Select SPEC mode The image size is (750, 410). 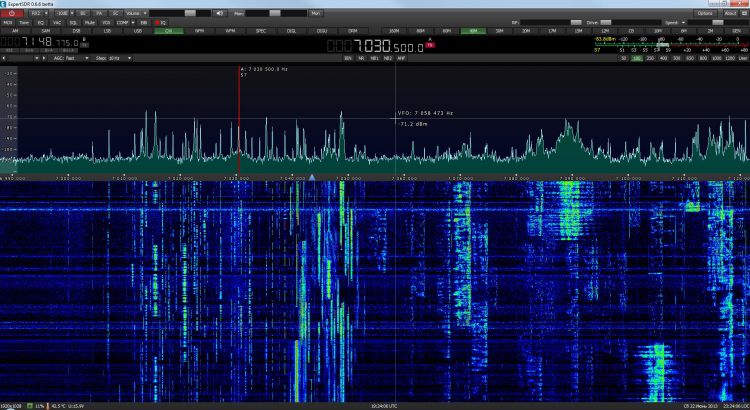click(261, 31)
